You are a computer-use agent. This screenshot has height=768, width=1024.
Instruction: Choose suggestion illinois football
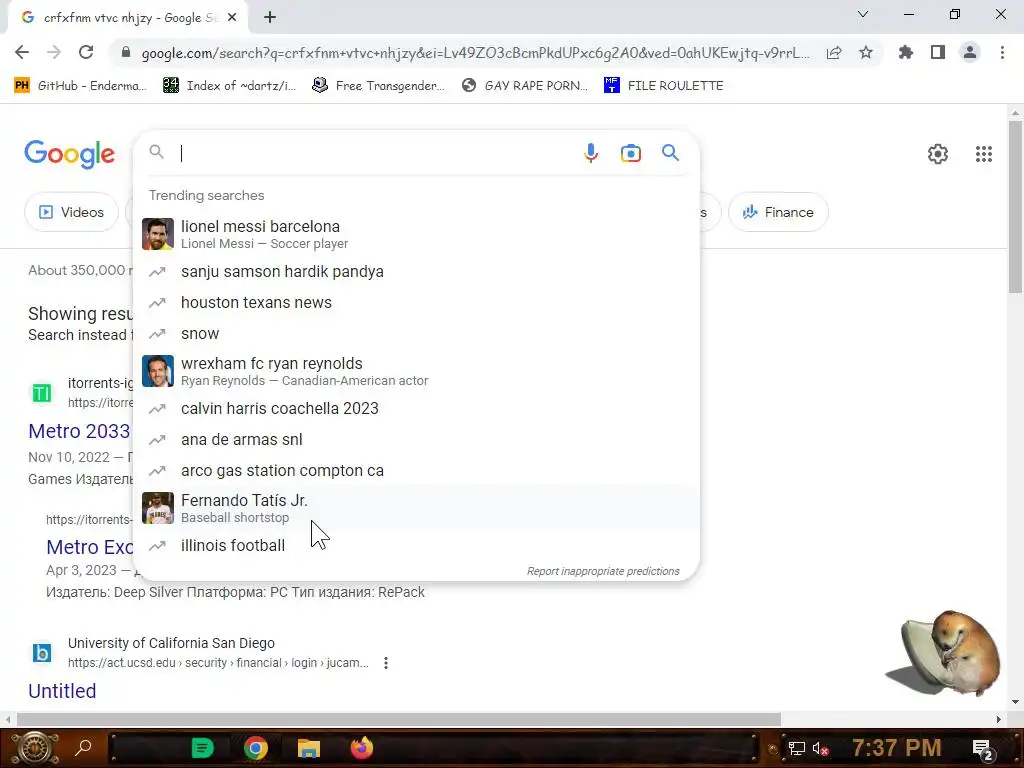[416, 545]
